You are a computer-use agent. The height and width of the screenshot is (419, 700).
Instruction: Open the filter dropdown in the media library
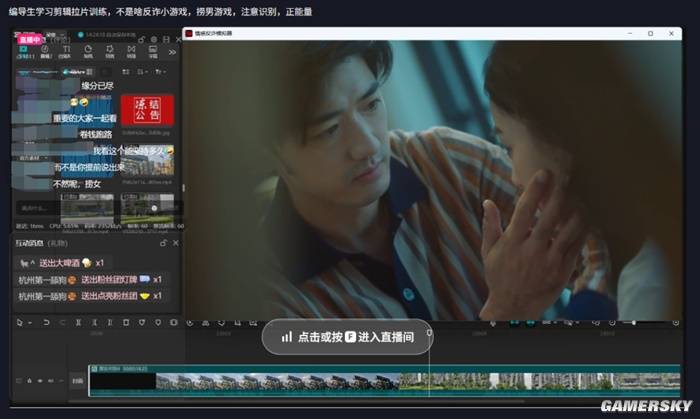(160, 72)
